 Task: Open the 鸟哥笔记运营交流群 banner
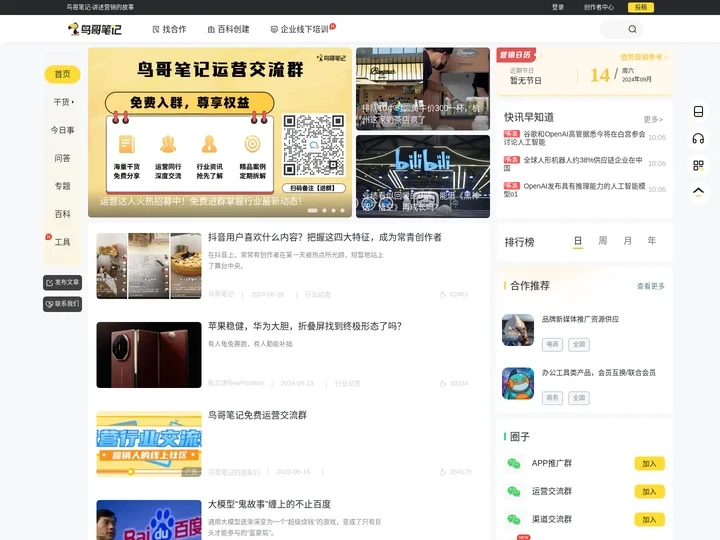coord(220,132)
